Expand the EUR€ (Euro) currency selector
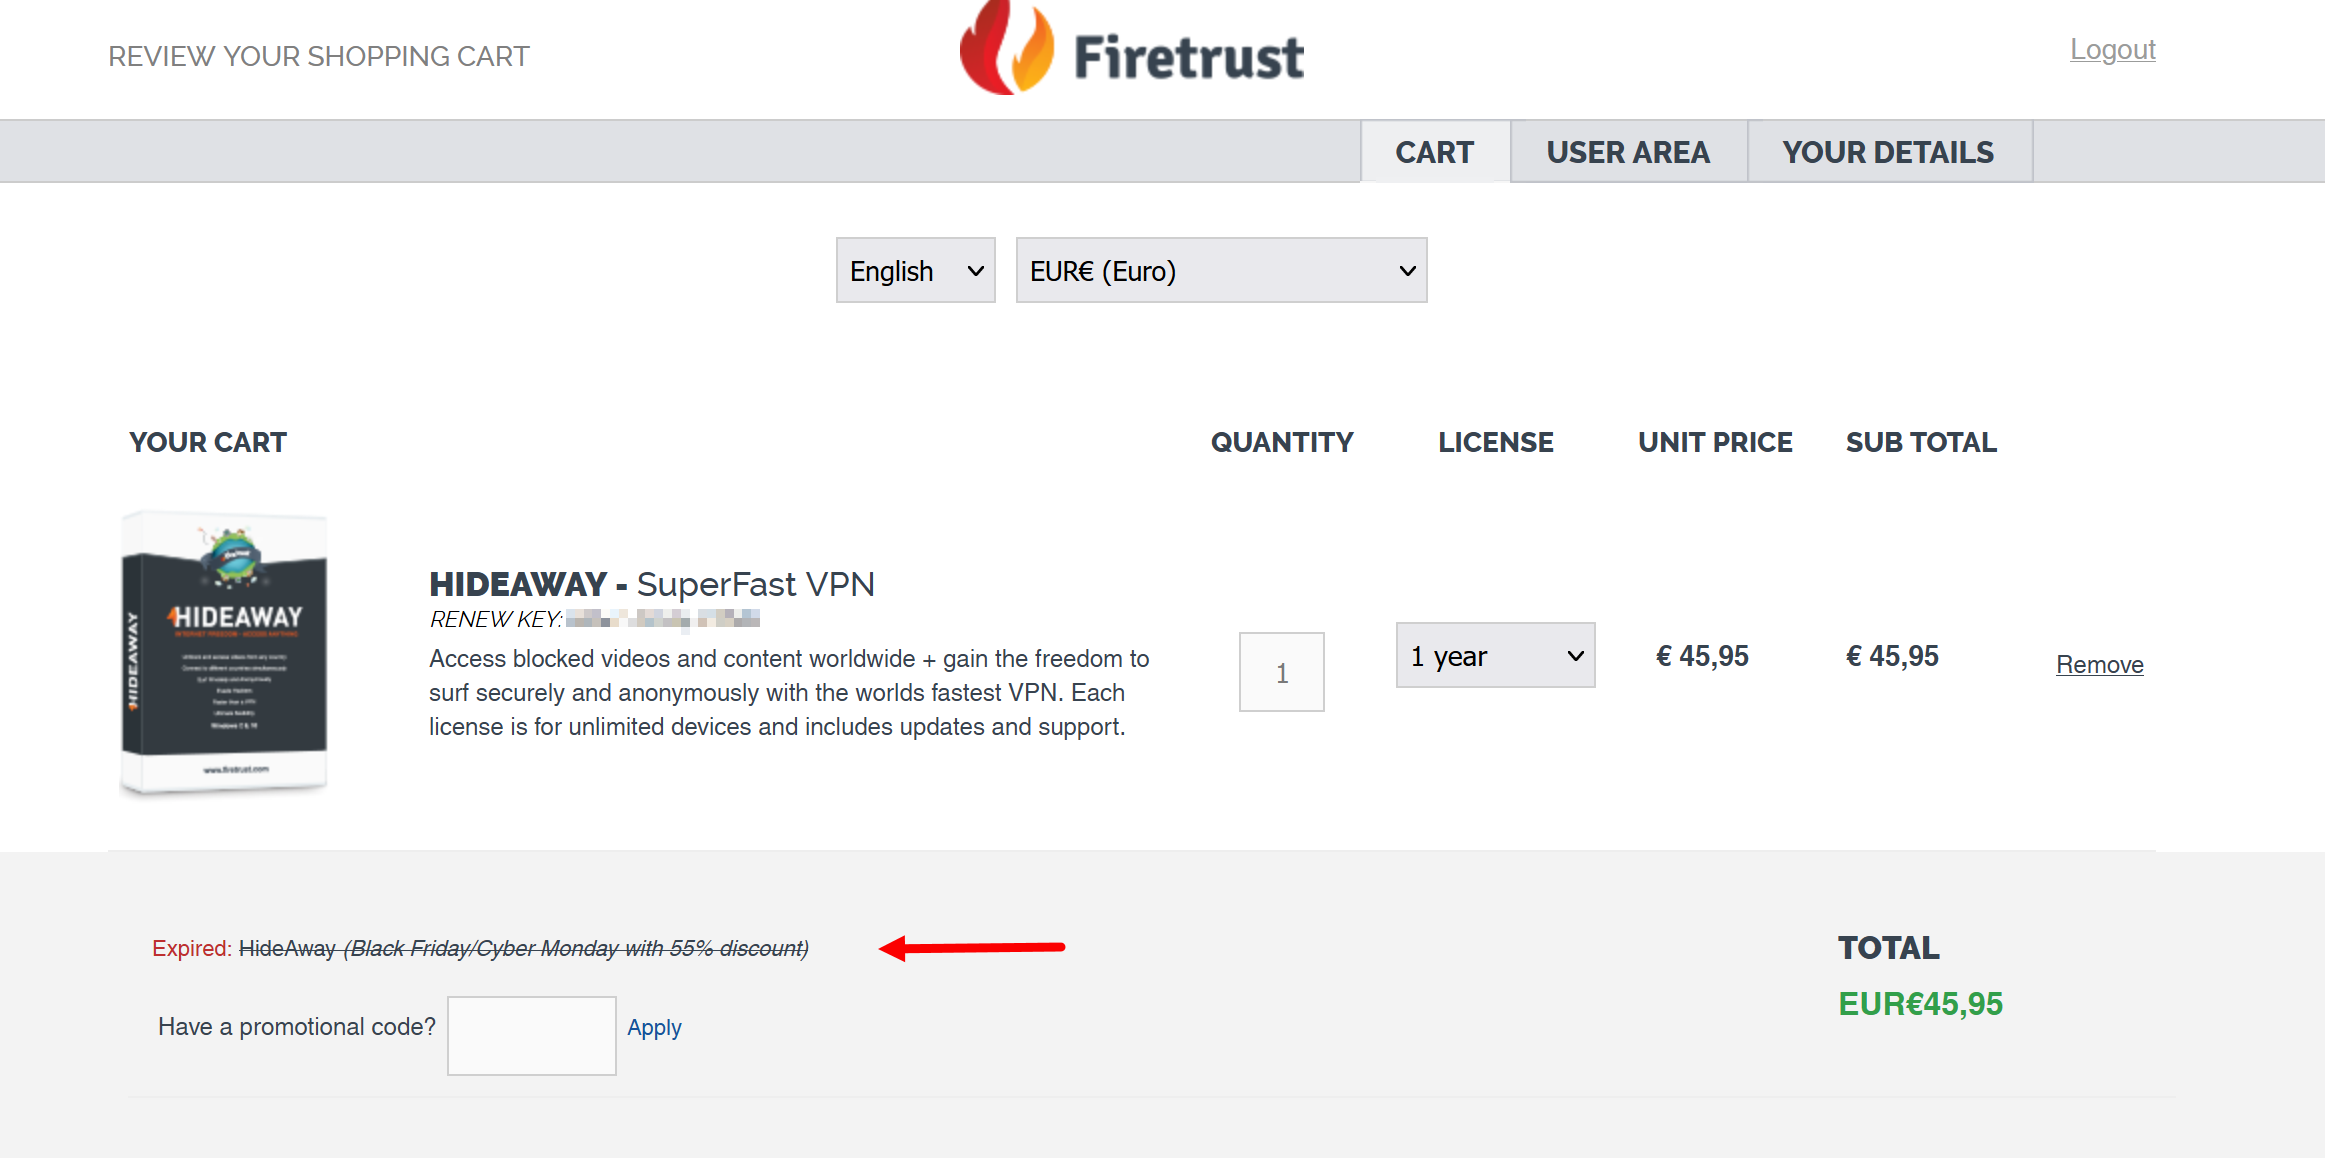The height and width of the screenshot is (1164, 2325). click(1221, 270)
